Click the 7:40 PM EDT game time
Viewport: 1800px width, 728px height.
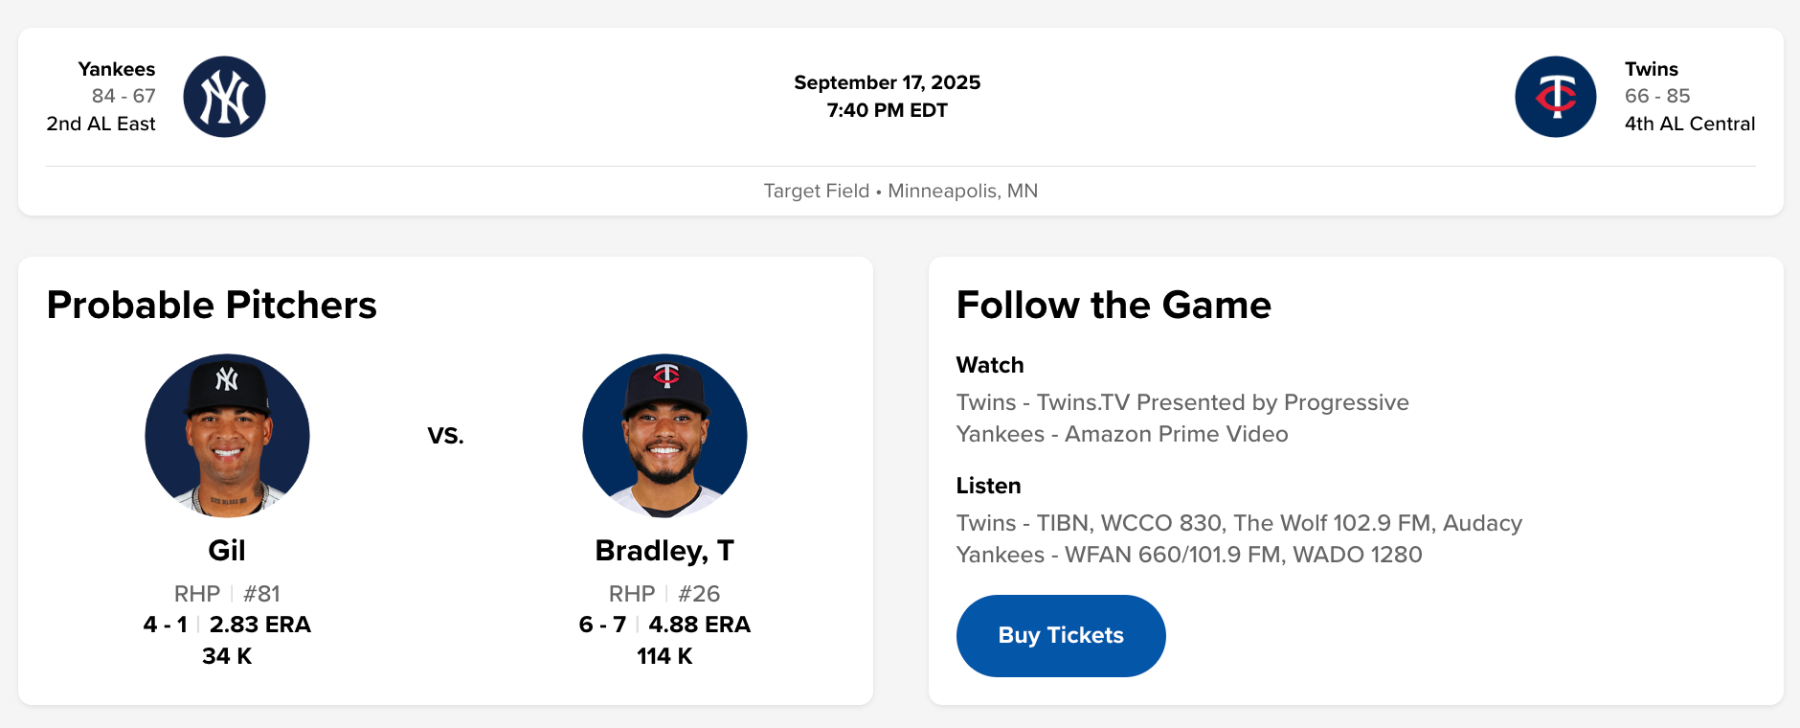(x=887, y=110)
